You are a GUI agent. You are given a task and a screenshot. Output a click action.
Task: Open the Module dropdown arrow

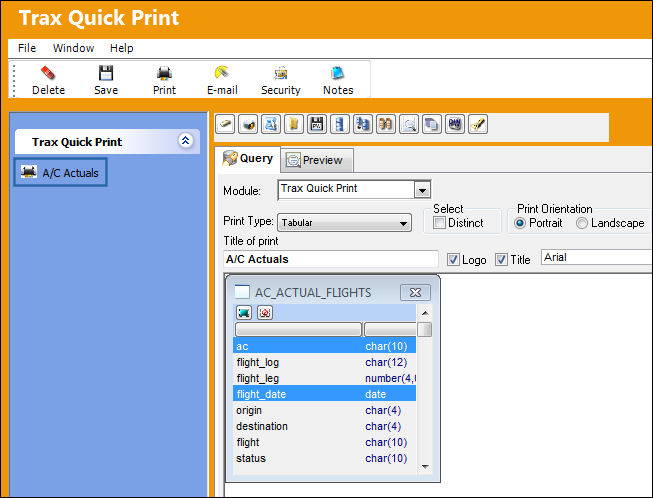click(422, 191)
